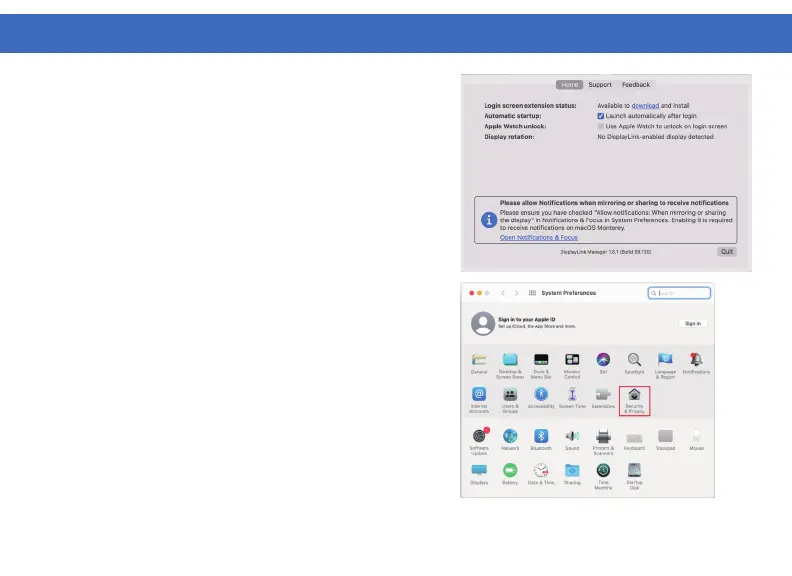Screen dimensions: 792x576
Task: Switch to the Feedback tab
Action: [x=635, y=85]
